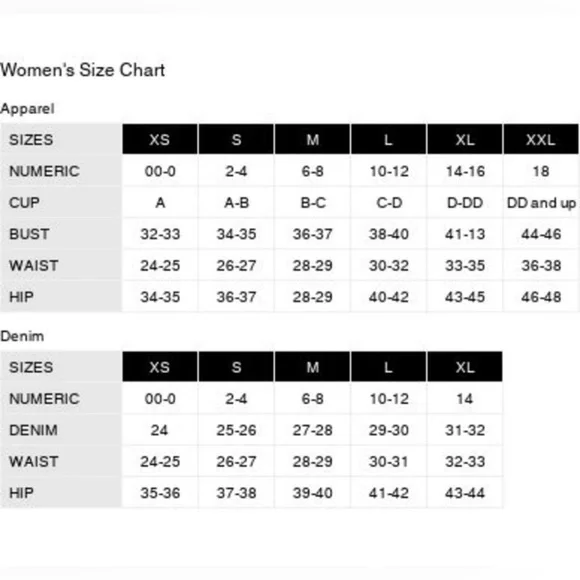
Task: Select the 46-48 hip value under XXL
Action: (541, 297)
